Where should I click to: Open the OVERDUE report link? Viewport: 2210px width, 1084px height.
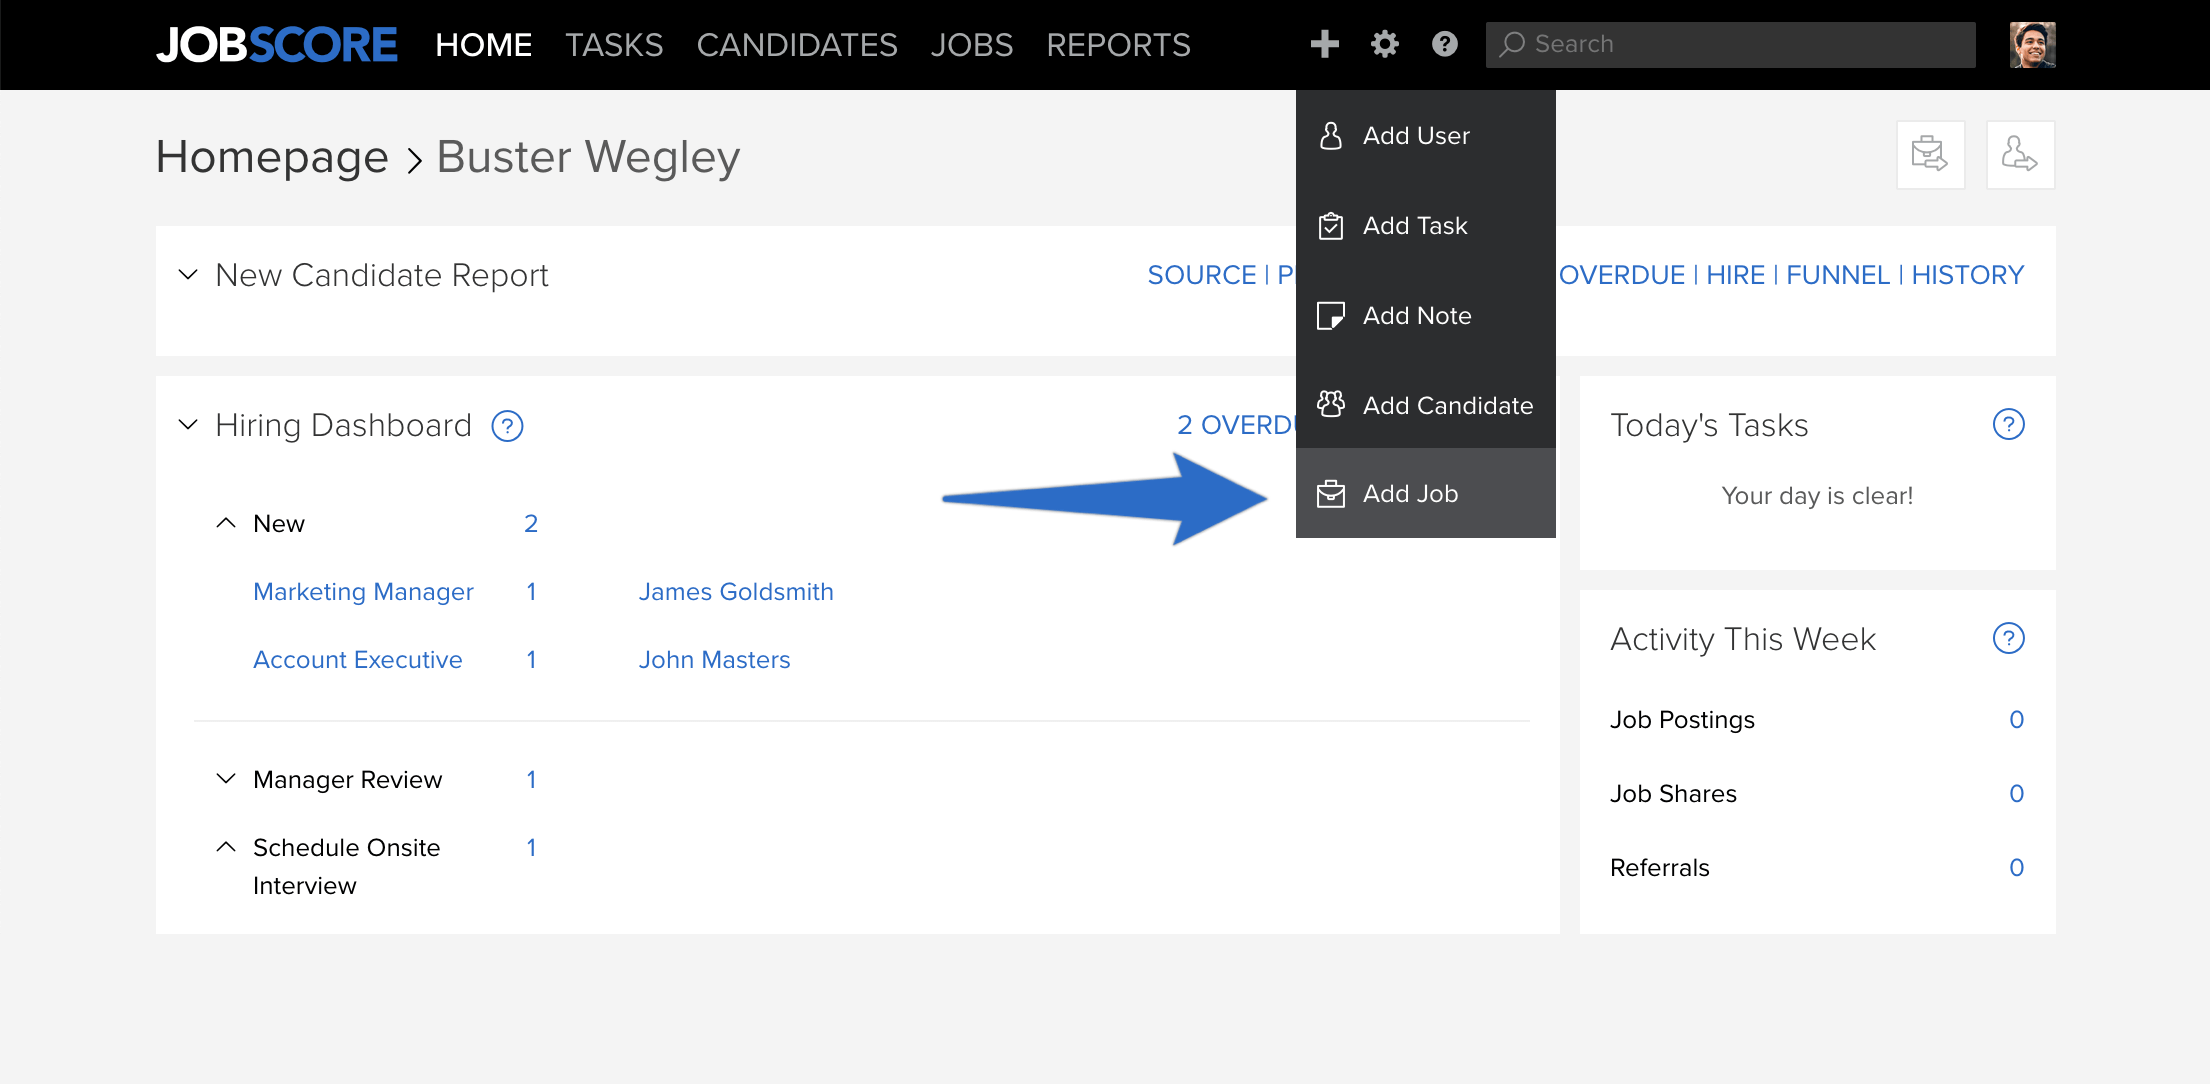tap(1622, 275)
